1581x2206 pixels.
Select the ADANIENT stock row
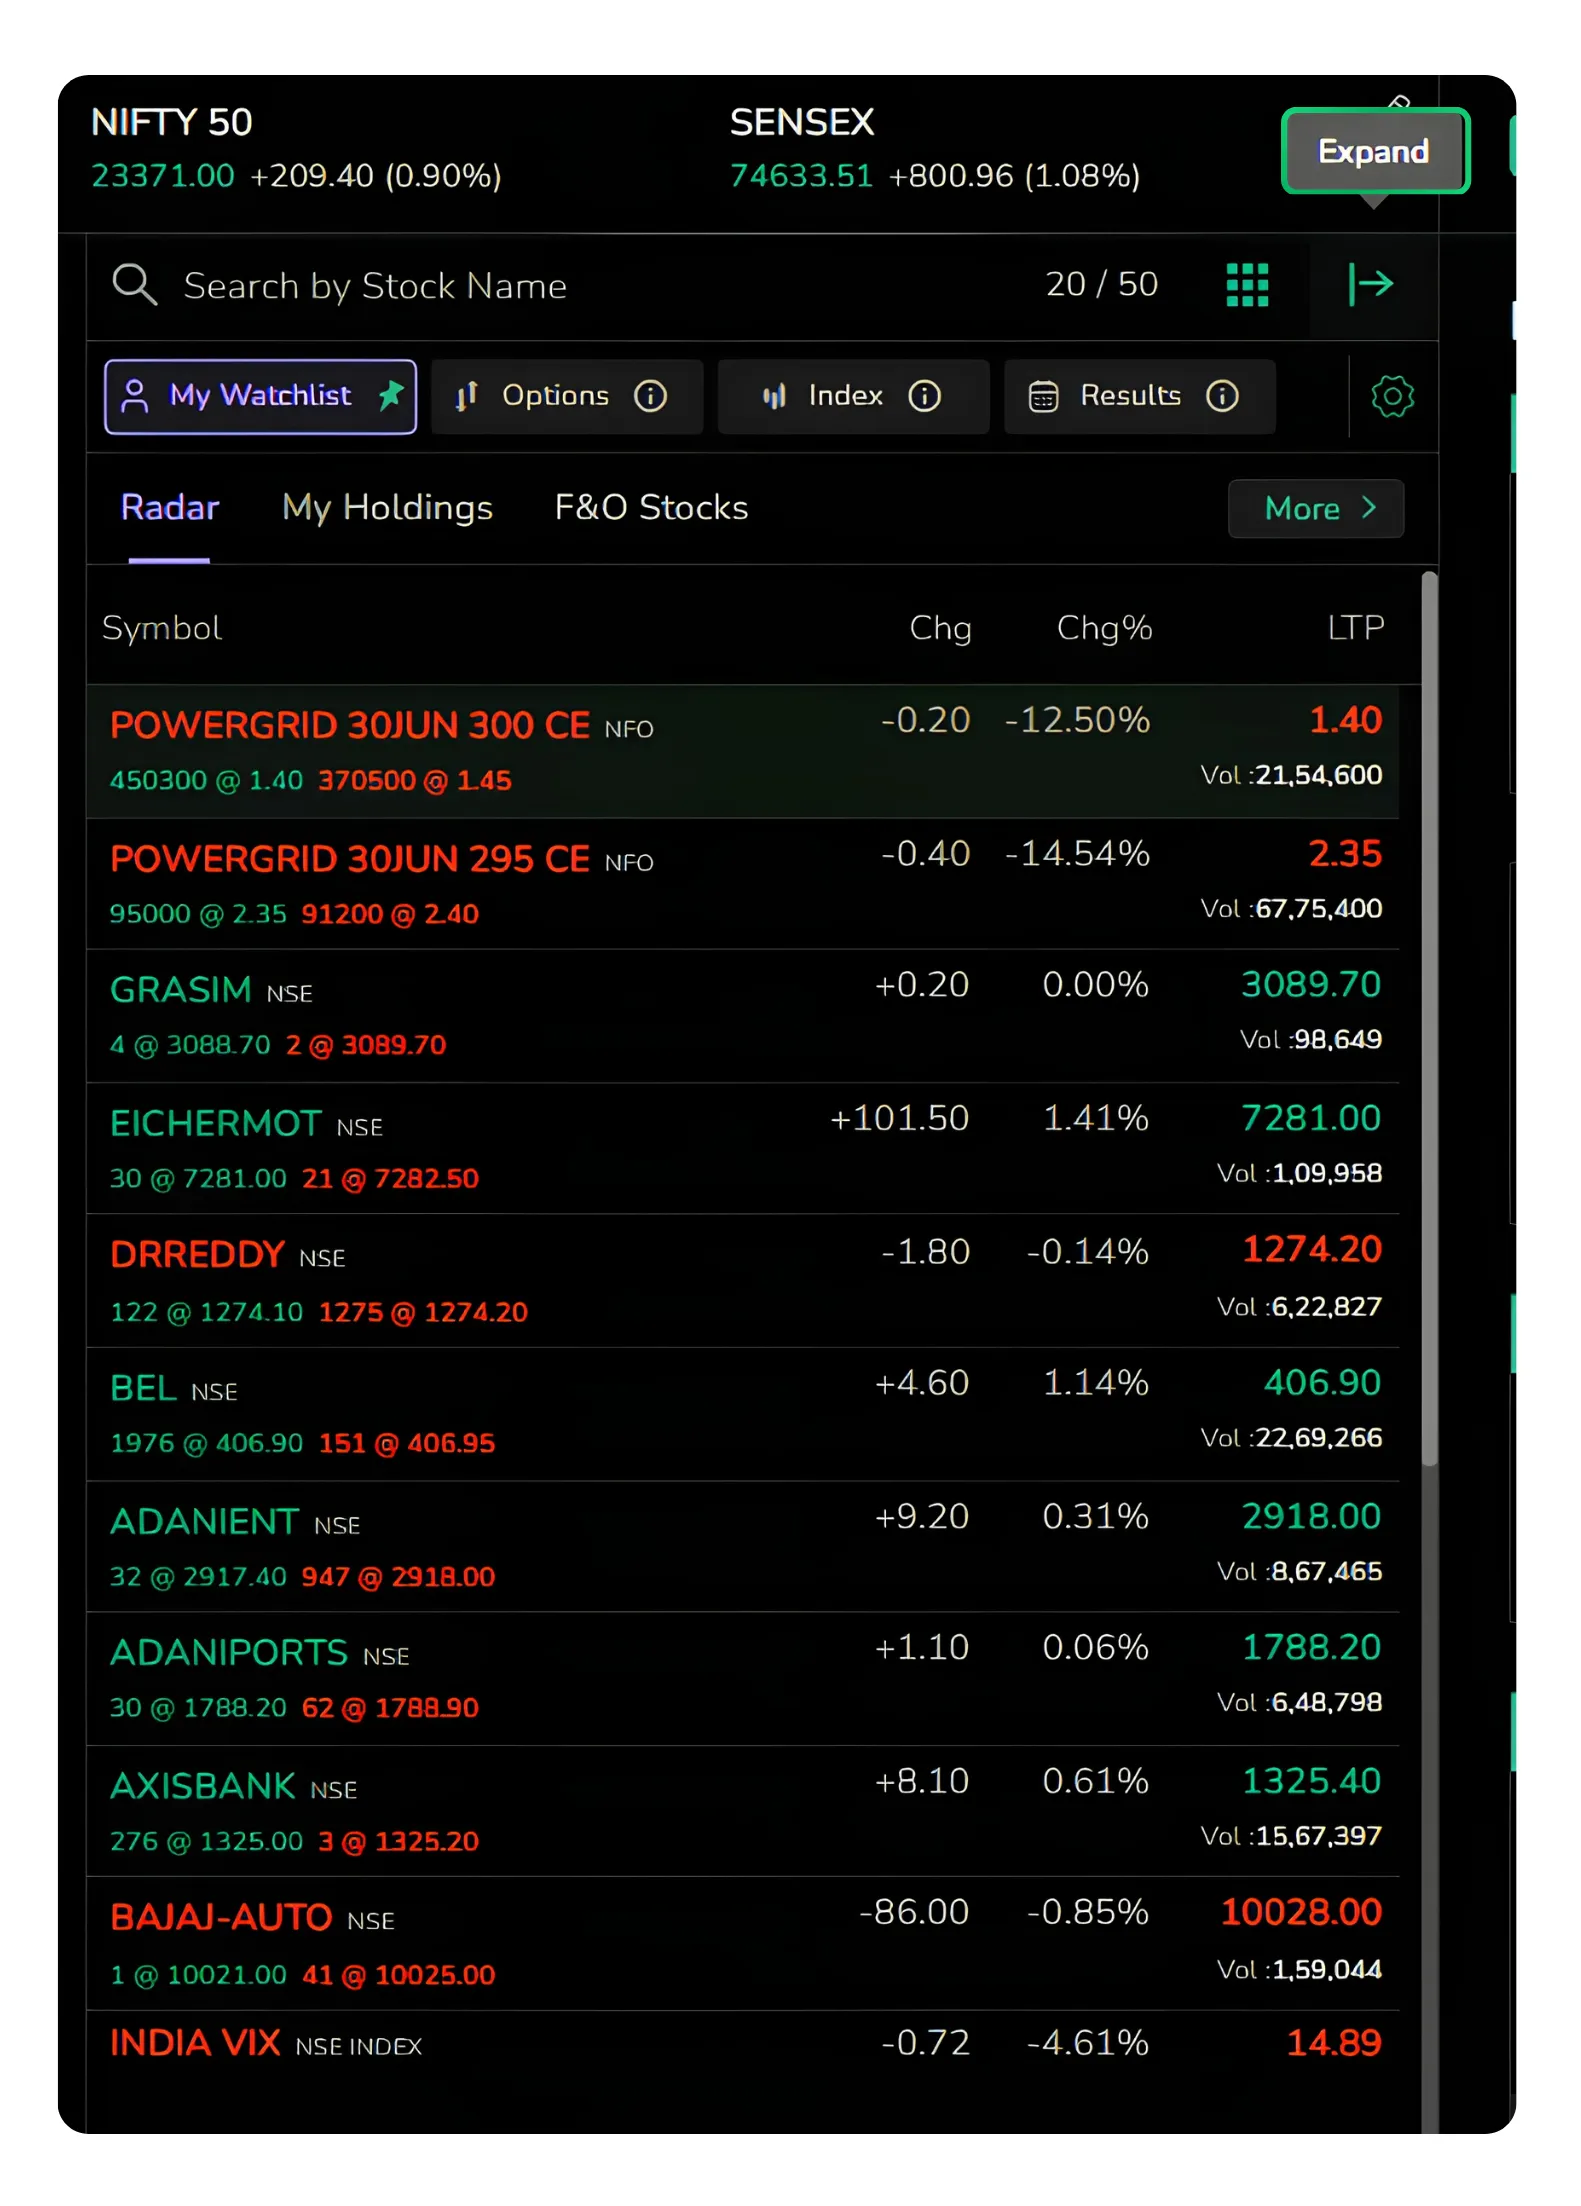coord(743,1547)
